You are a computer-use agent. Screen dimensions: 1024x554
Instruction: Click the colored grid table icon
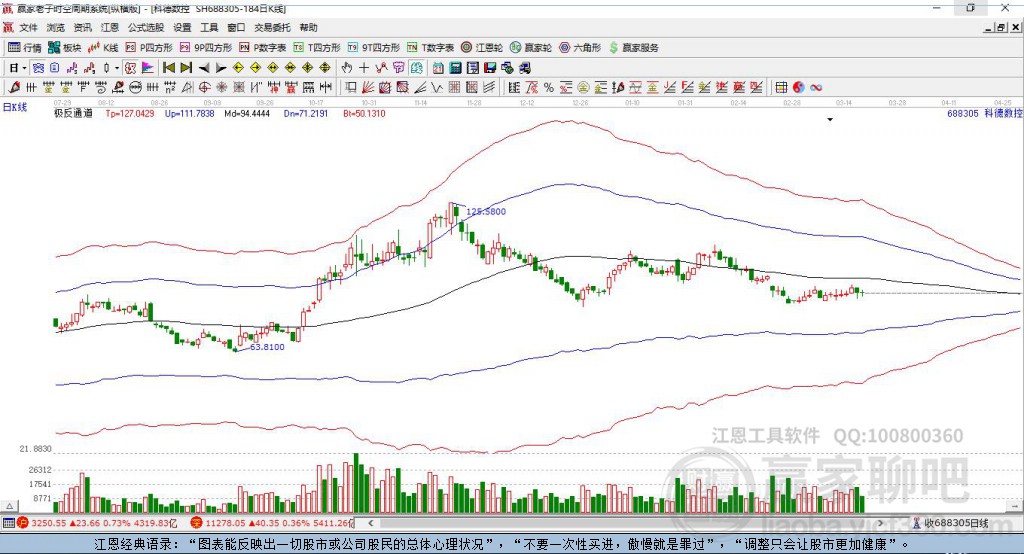(x=782, y=88)
